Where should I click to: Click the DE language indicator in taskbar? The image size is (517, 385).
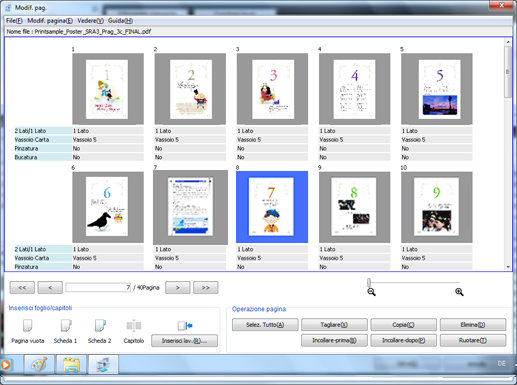coord(502,363)
